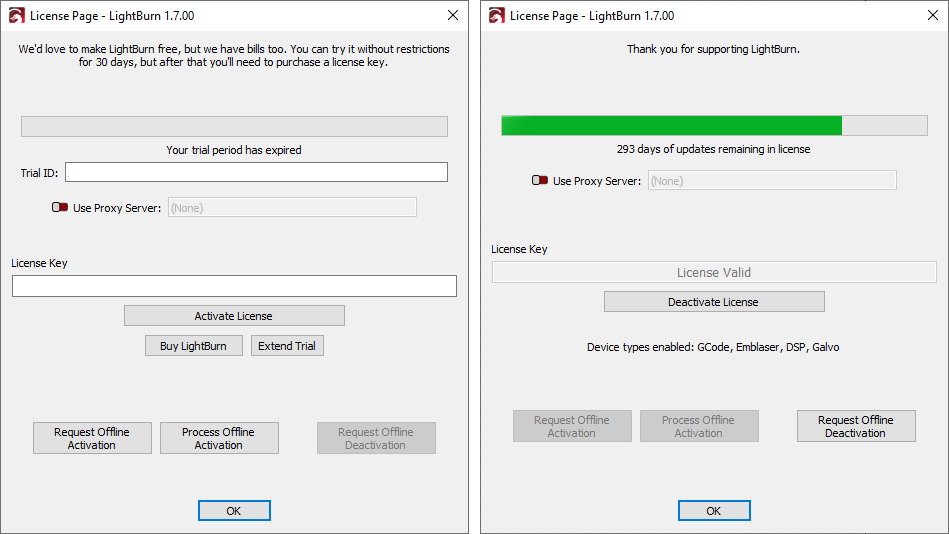Confirm with OK in the trial-expired dialog
This screenshot has width=949, height=534.
(x=234, y=511)
